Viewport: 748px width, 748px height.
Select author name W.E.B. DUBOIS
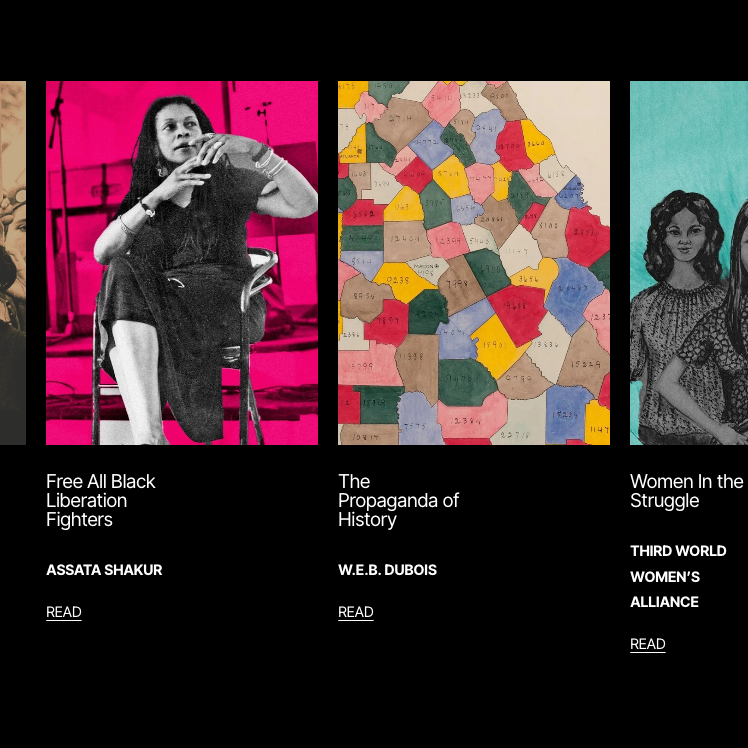[x=387, y=570]
